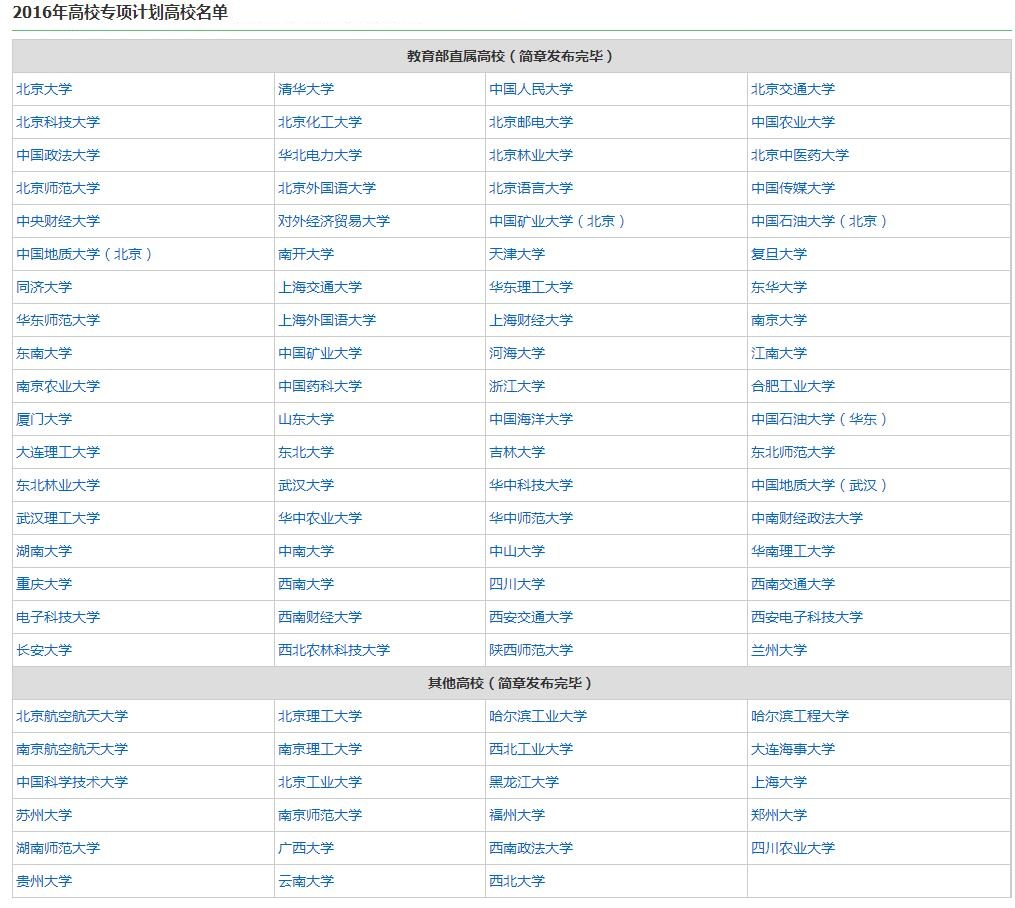This screenshot has width=1015, height=908.
Task: Open the 北京科技大学 link
Action: 58,122
